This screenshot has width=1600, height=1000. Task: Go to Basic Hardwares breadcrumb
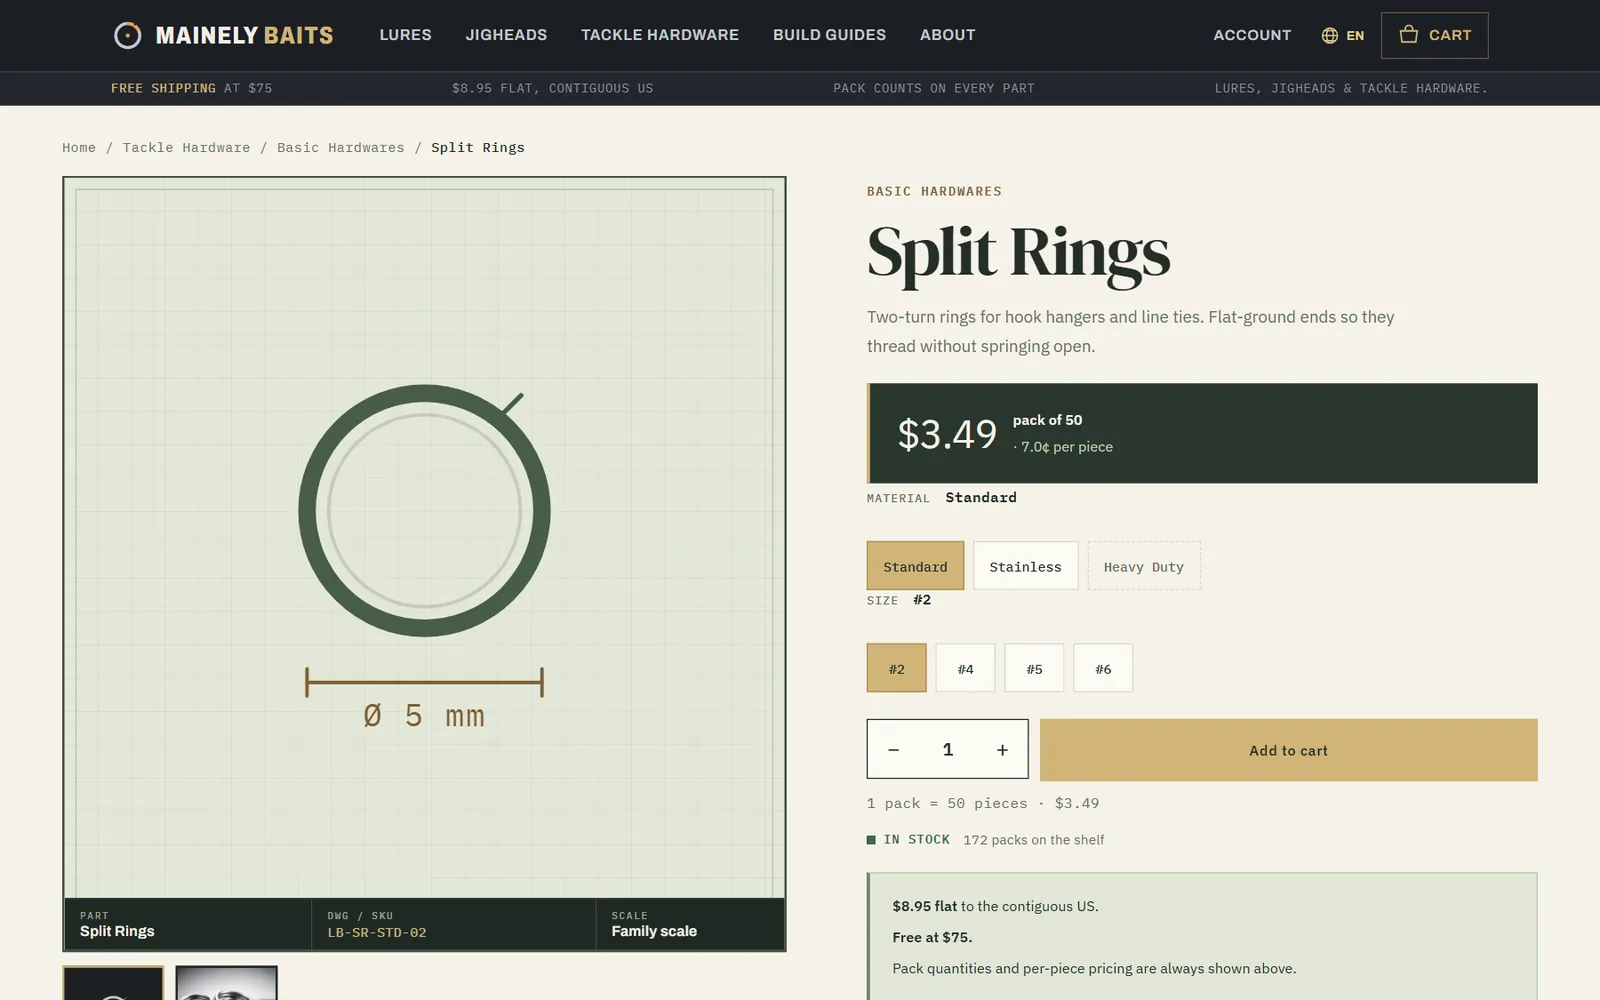click(341, 147)
